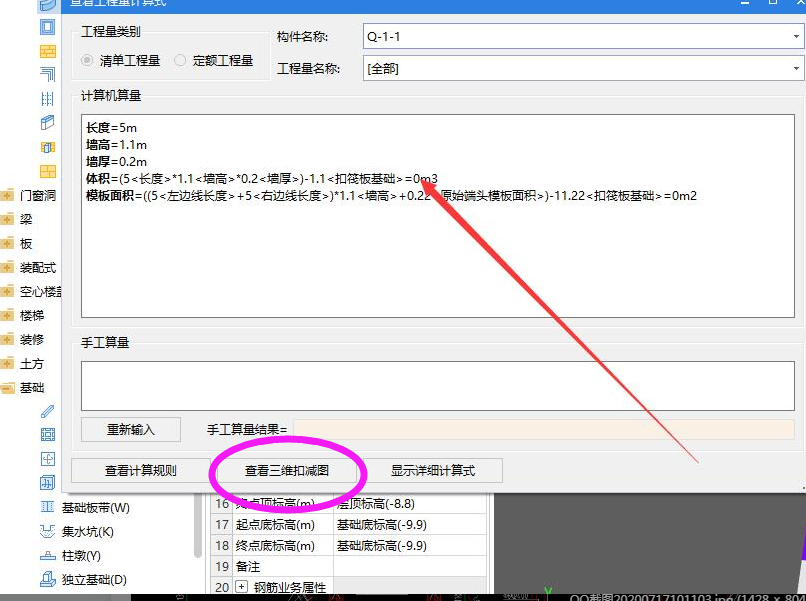Expand the 楼梯 folder
The height and width of the screenshot is (601, 806).
(x=7, y=315)
